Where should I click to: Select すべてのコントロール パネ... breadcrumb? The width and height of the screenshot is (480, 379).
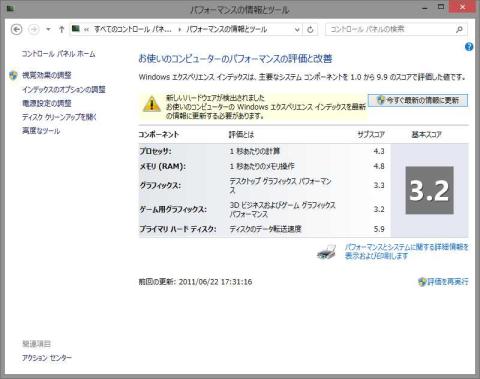click(133, 29)
